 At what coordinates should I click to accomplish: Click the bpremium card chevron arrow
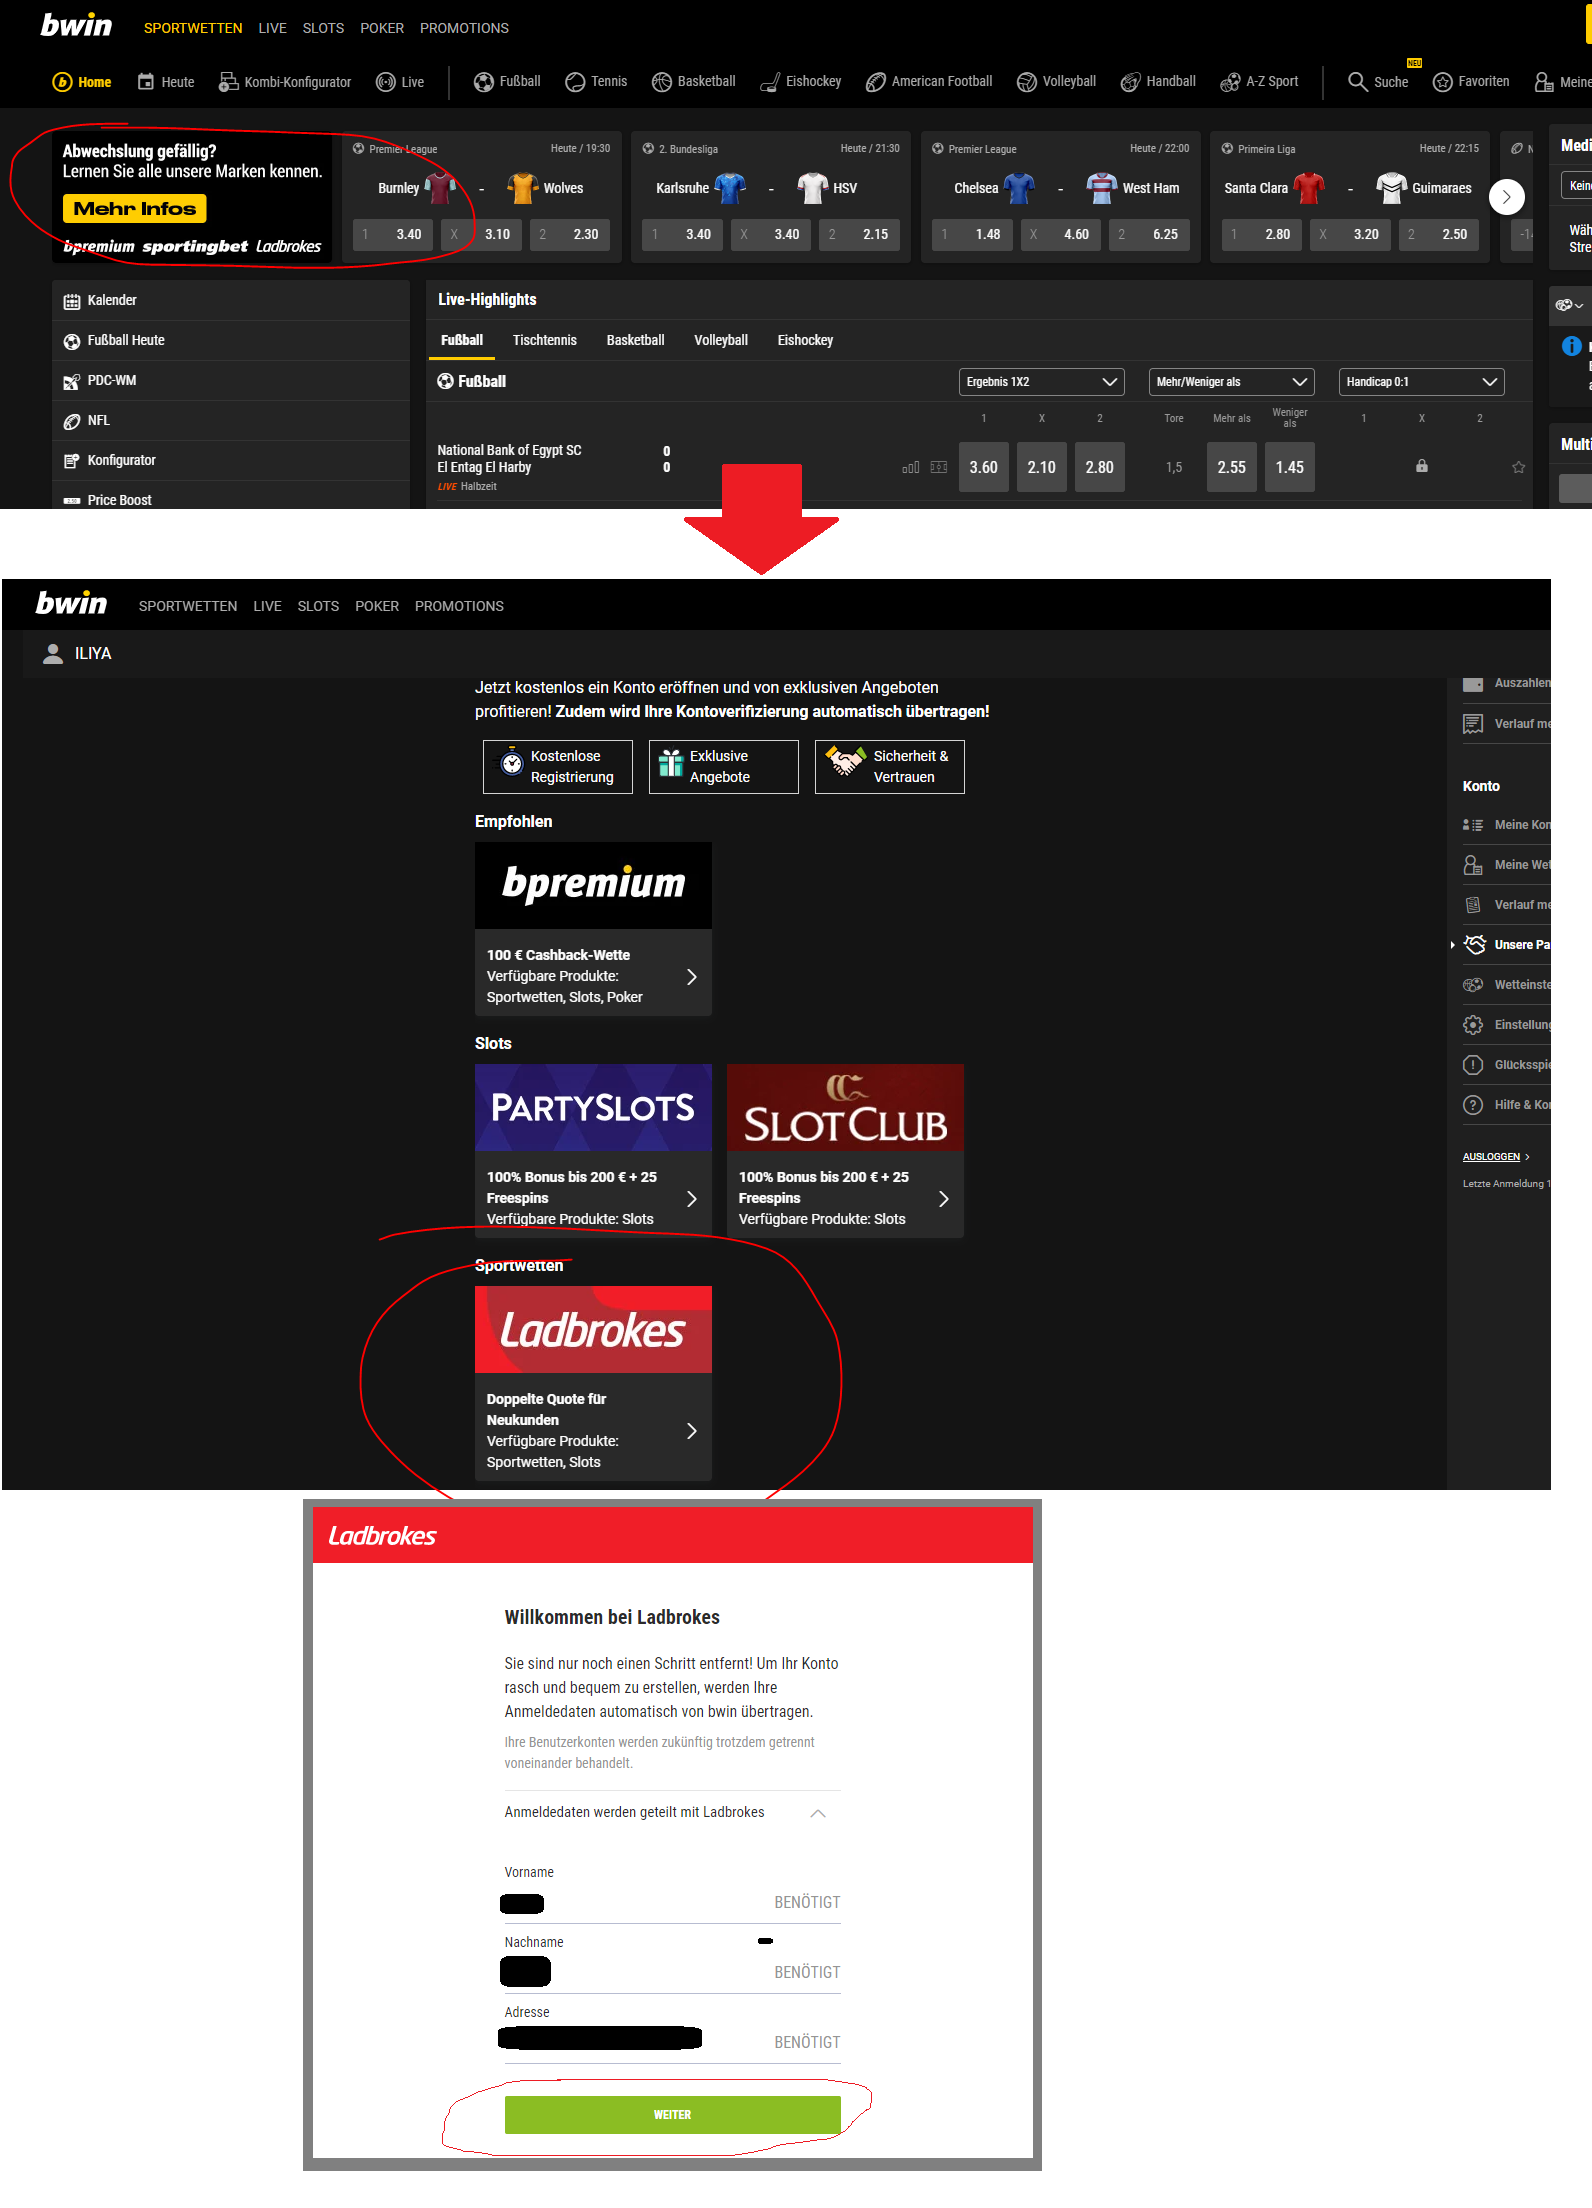coord(691,977)
